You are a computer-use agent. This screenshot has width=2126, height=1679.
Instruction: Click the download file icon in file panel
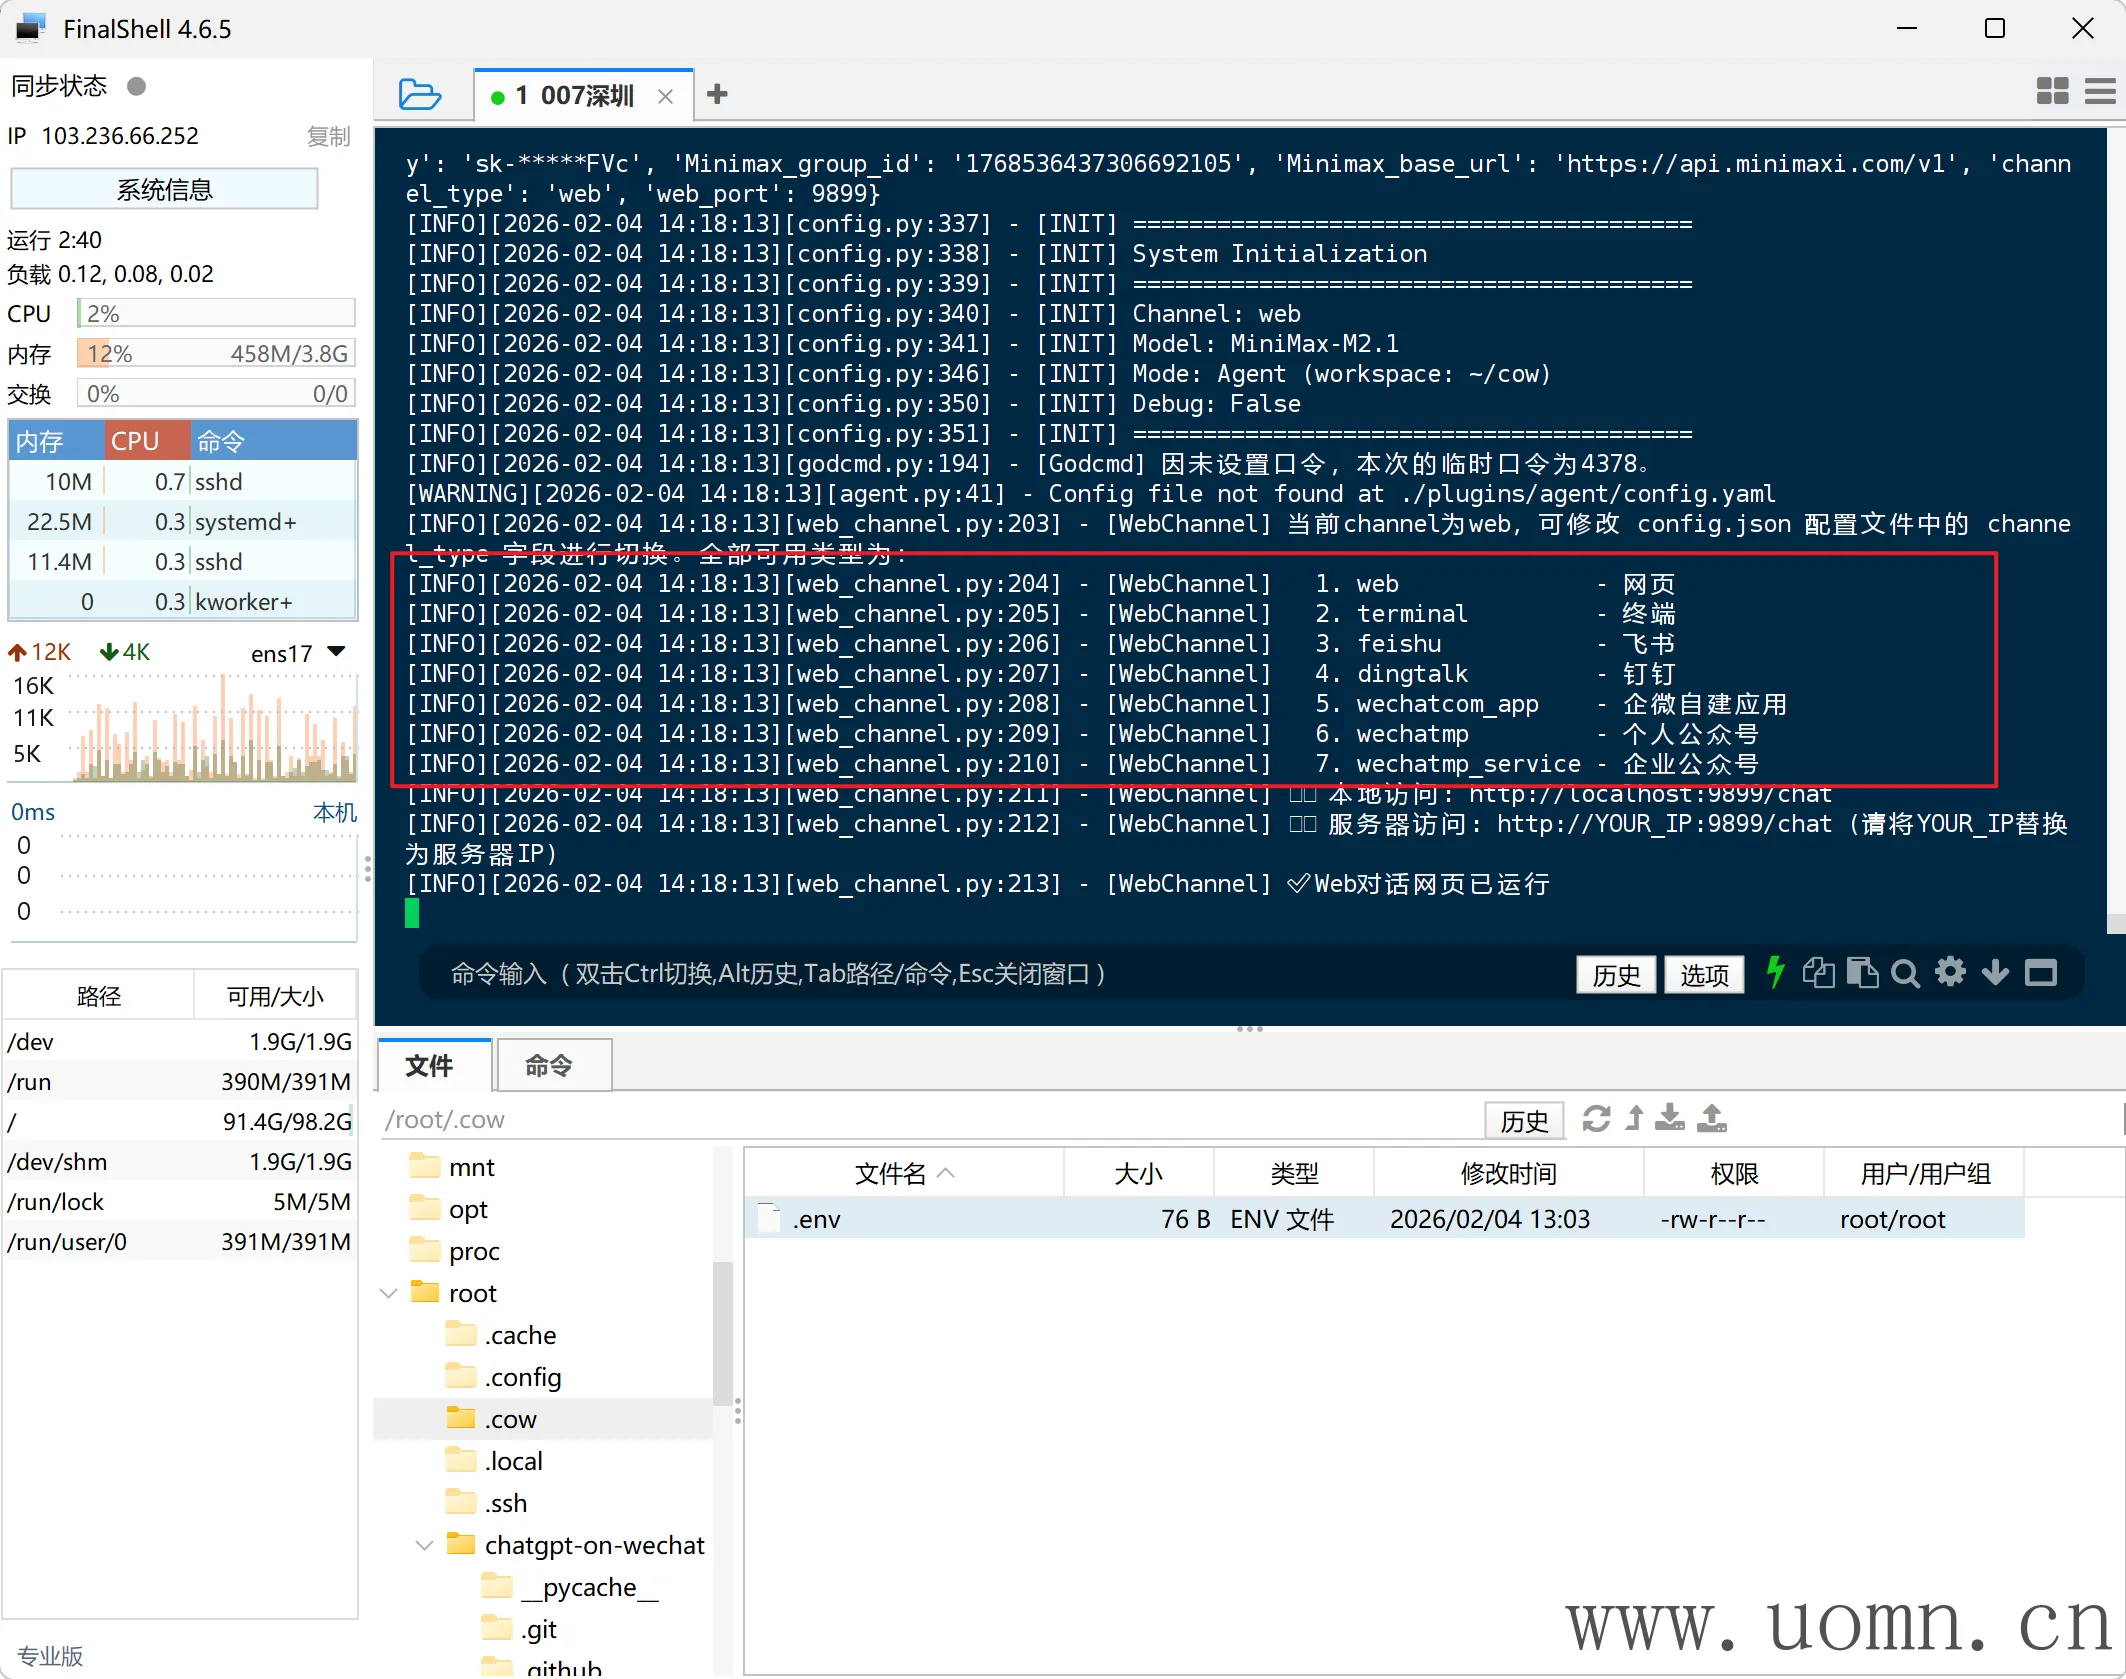point(1669,1118)
